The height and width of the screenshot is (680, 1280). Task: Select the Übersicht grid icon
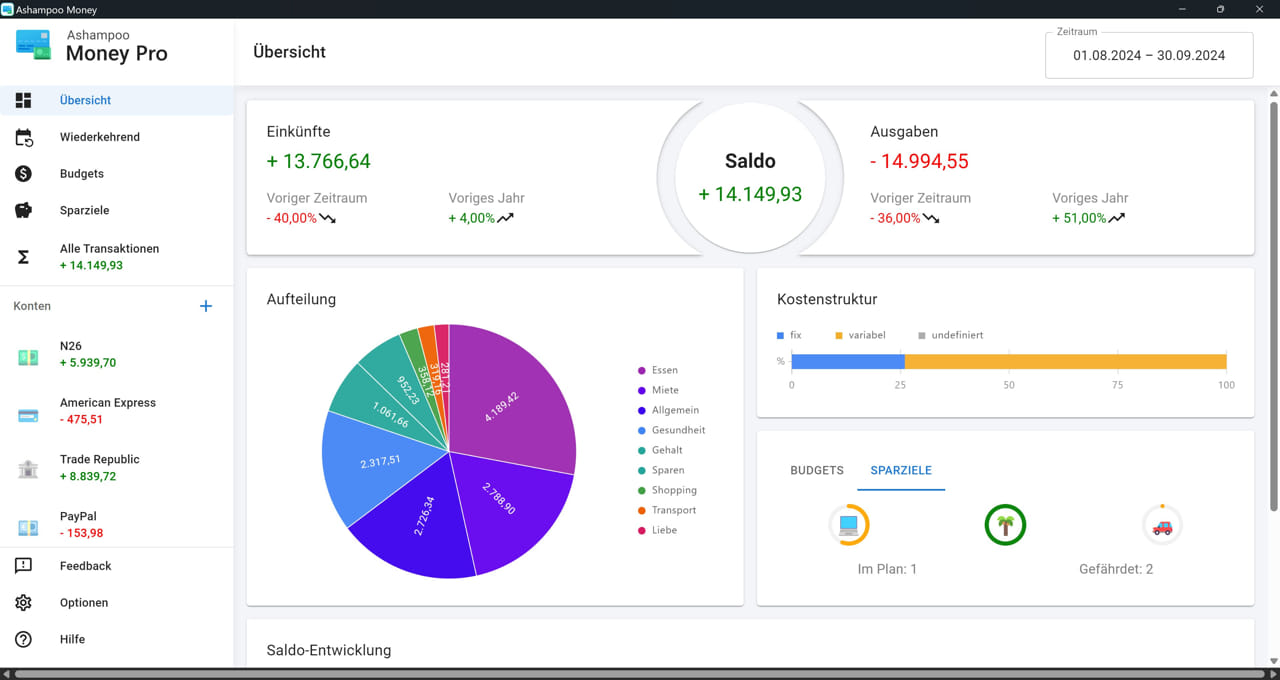[x=22, y=100]
